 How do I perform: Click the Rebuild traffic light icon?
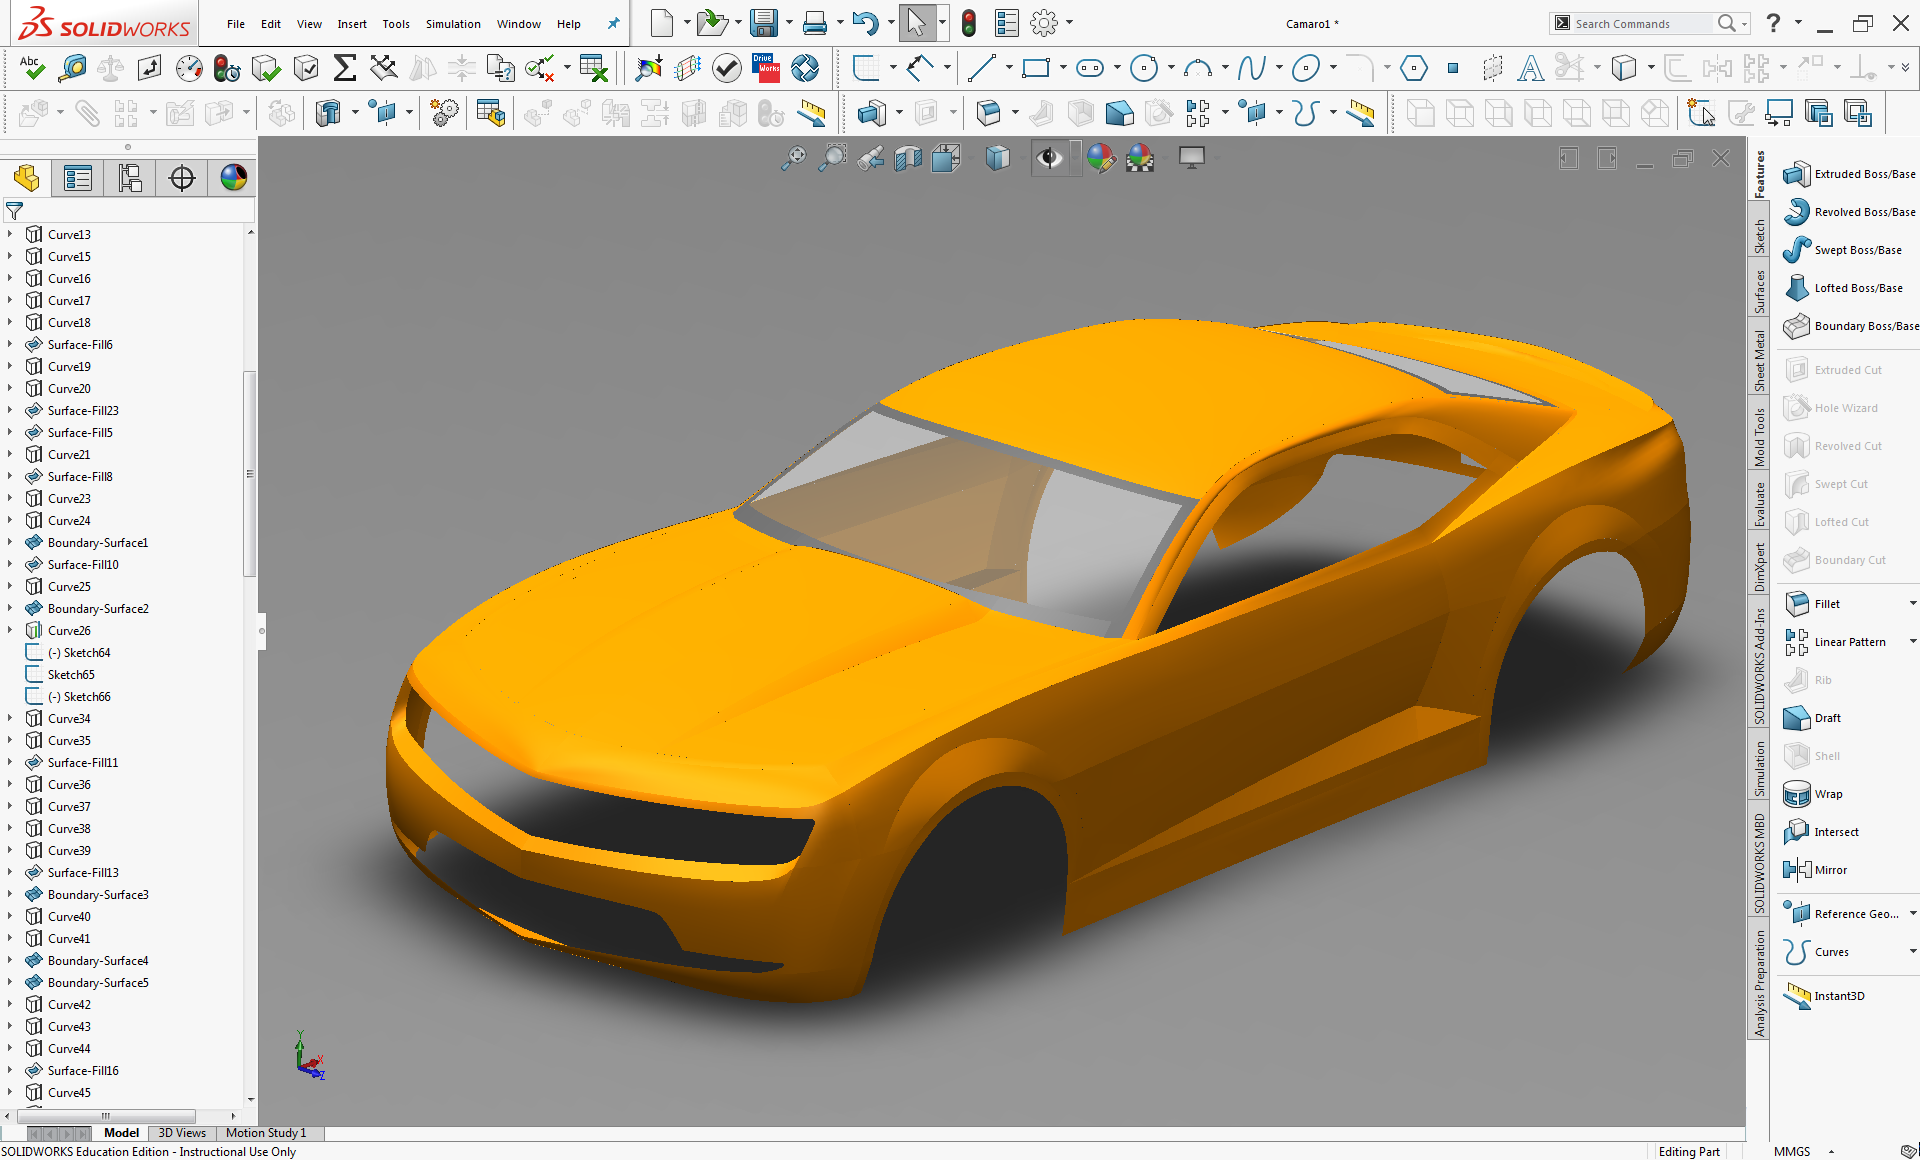(x=968, y=23)
